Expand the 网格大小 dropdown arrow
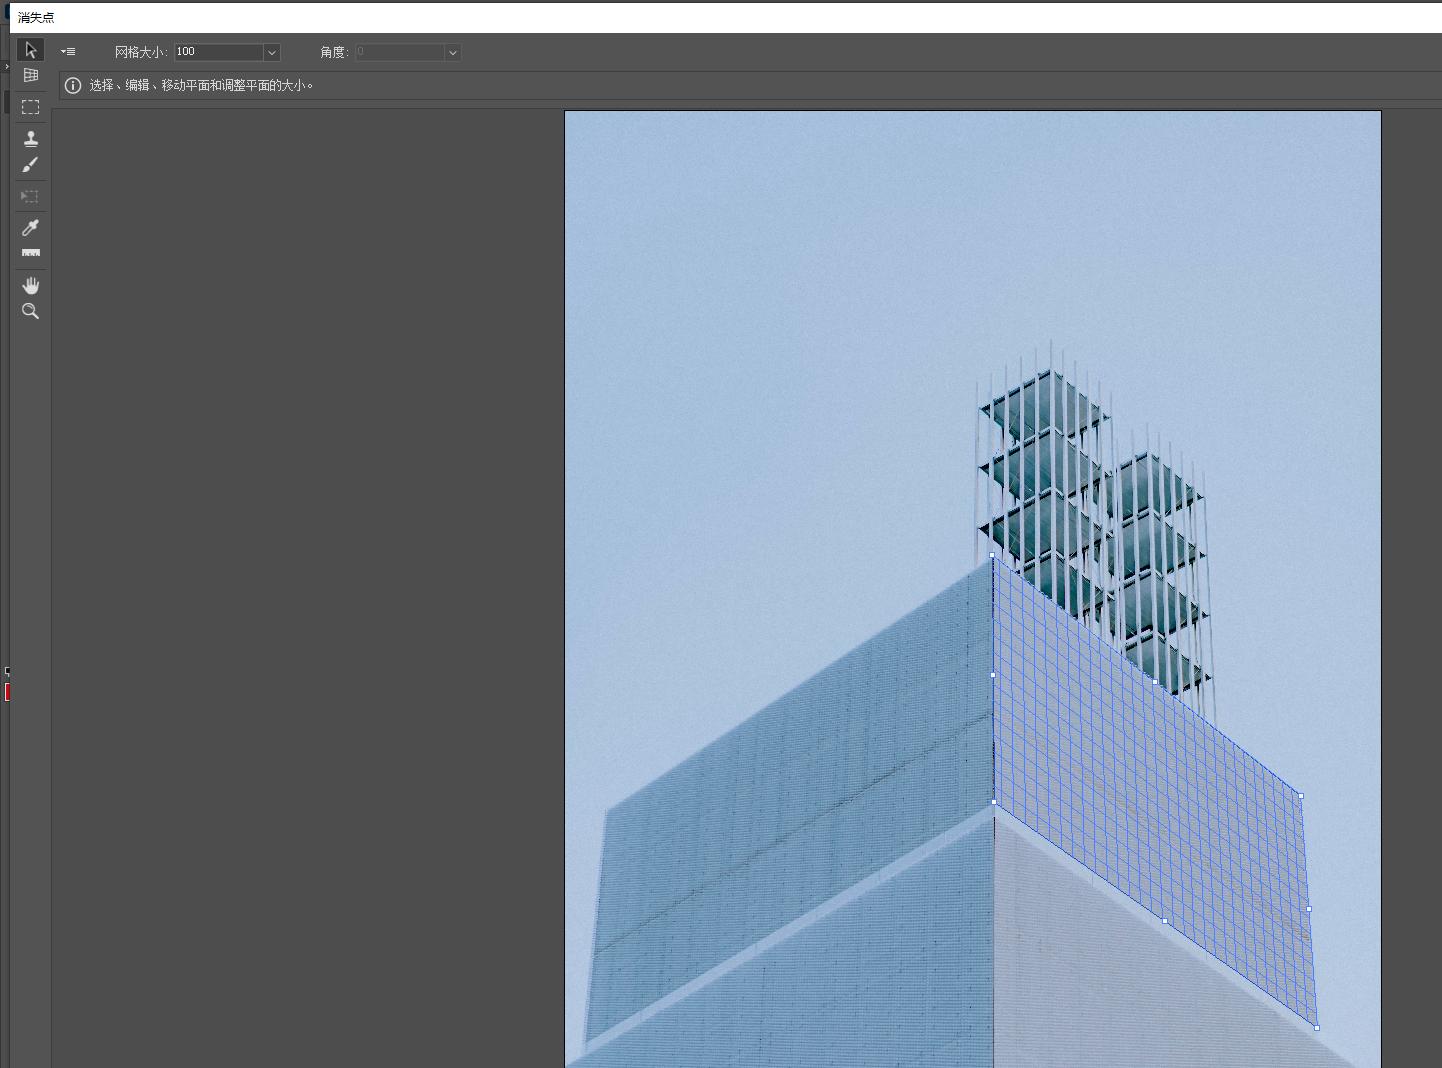Image resolution: width=1442 pixels, height=1068 pixels. pyautogui.click(x=271, y=53)
